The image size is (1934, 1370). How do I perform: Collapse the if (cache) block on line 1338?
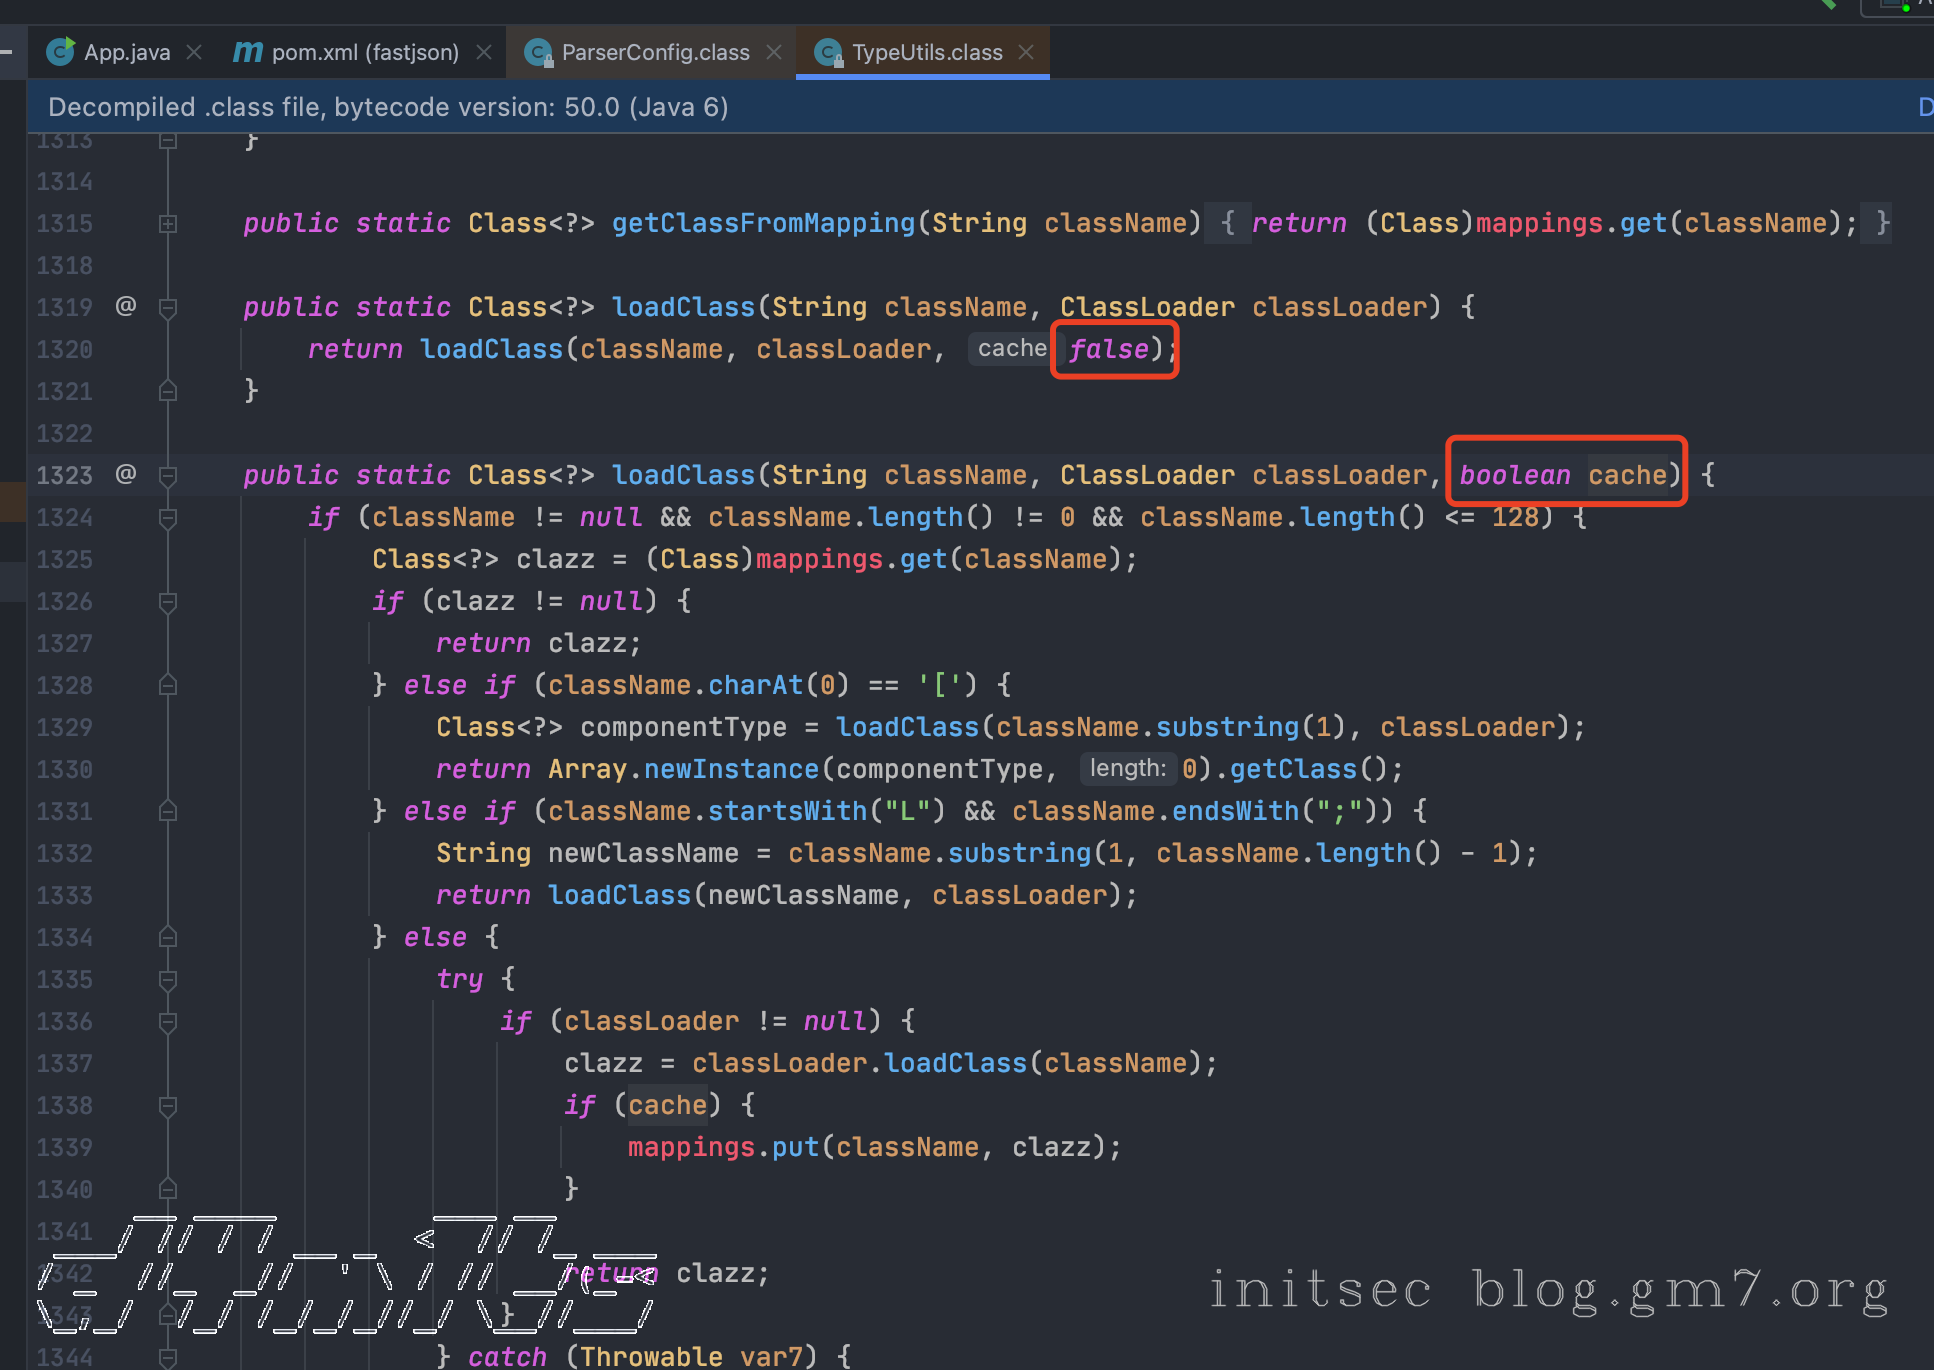coord(168,1105)
